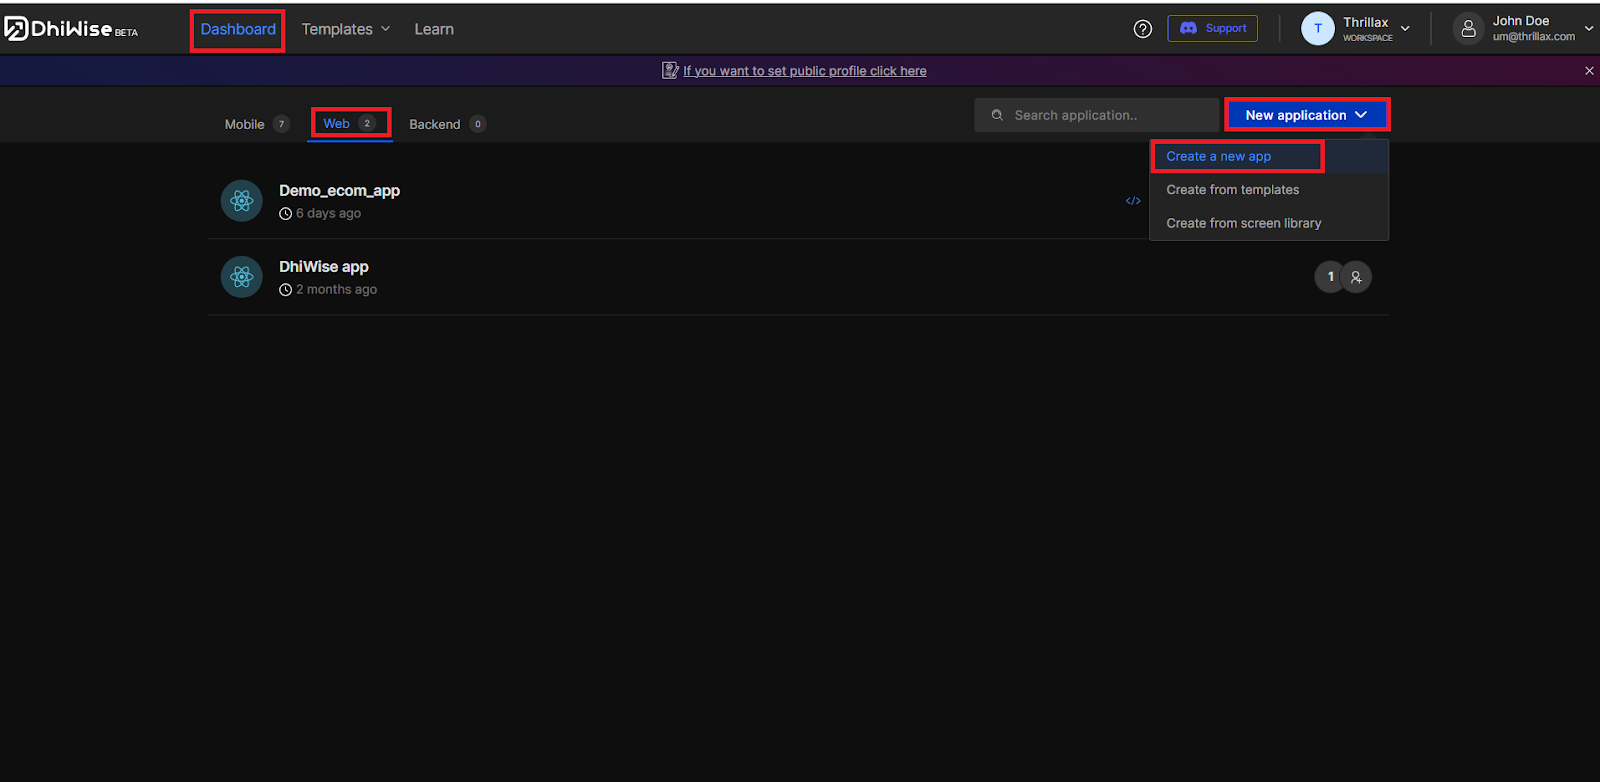The image size is (1600, 782).
Task: Open the Thrillax workspace switcher chevron
Action: click(x=1405, y=29)
